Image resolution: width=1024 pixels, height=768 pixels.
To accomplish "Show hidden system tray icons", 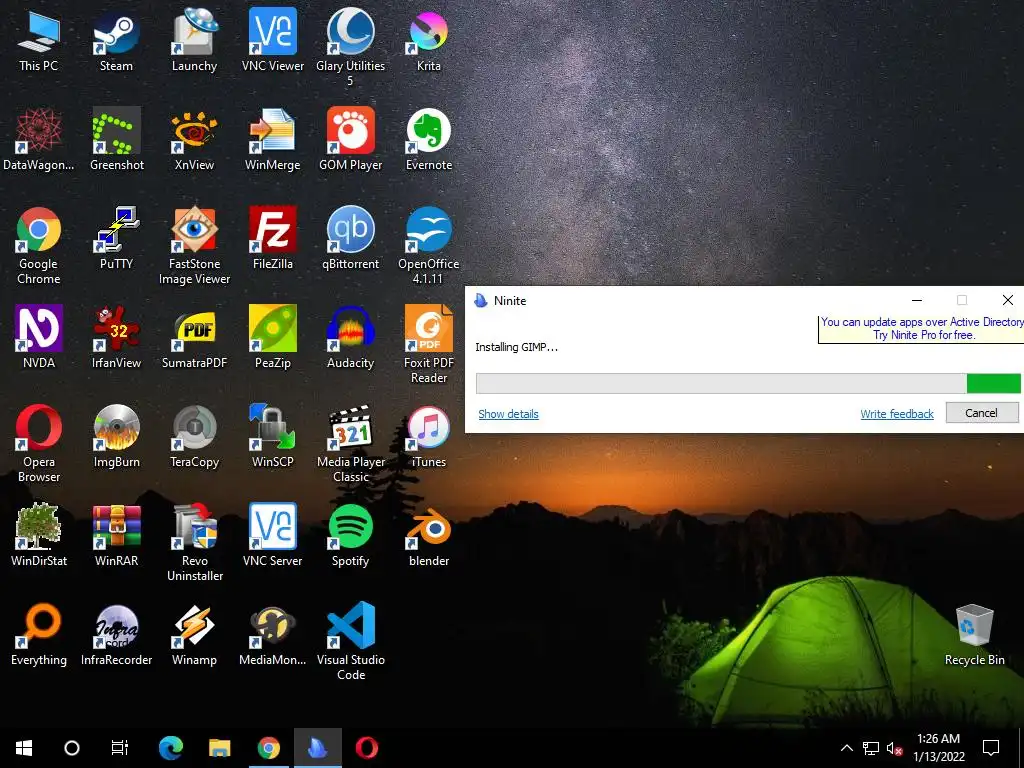I will (846, 748).
